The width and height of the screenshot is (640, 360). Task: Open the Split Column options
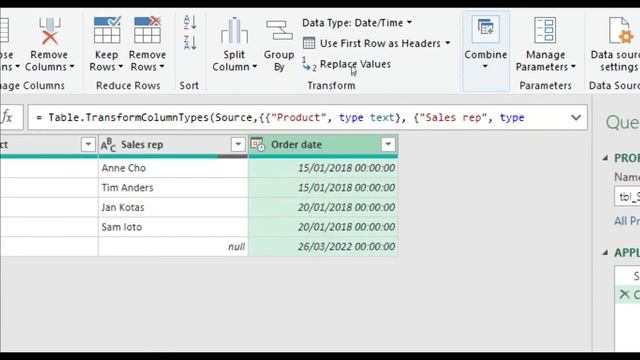point(234,44)
